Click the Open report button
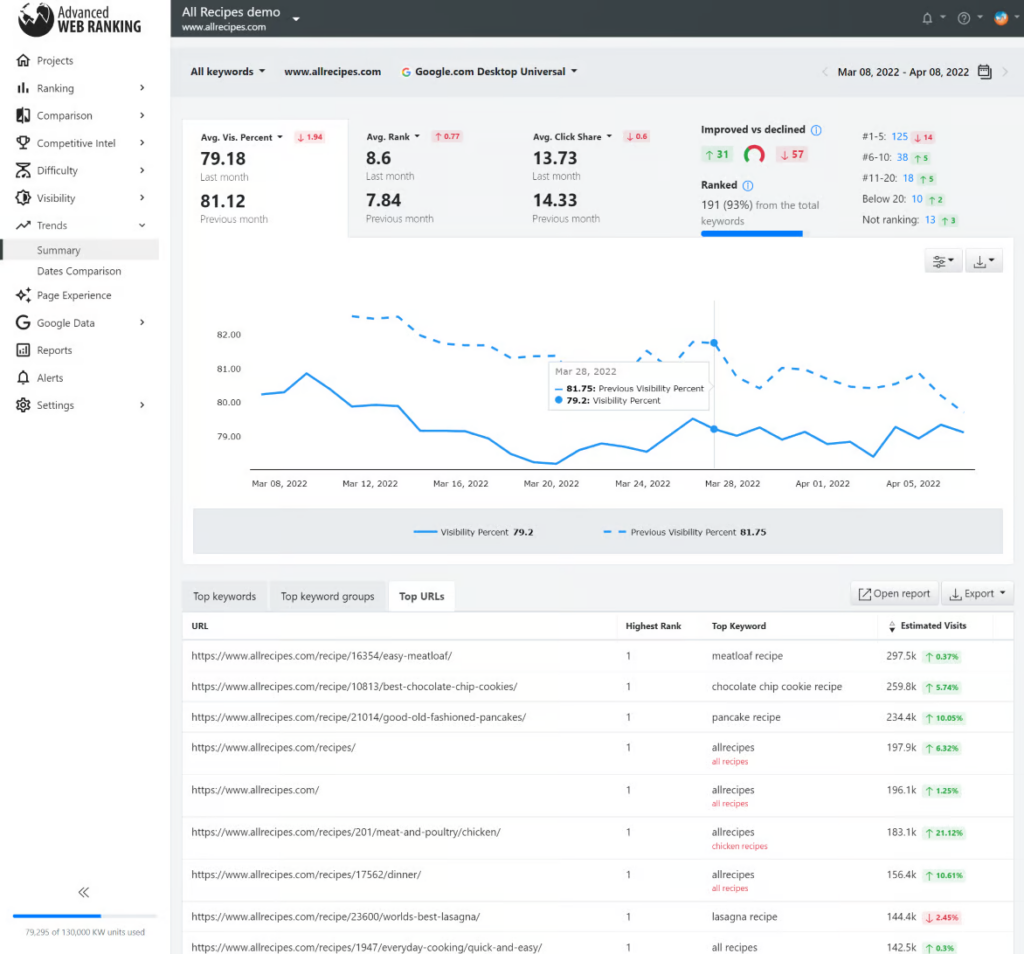 [893, 593]
